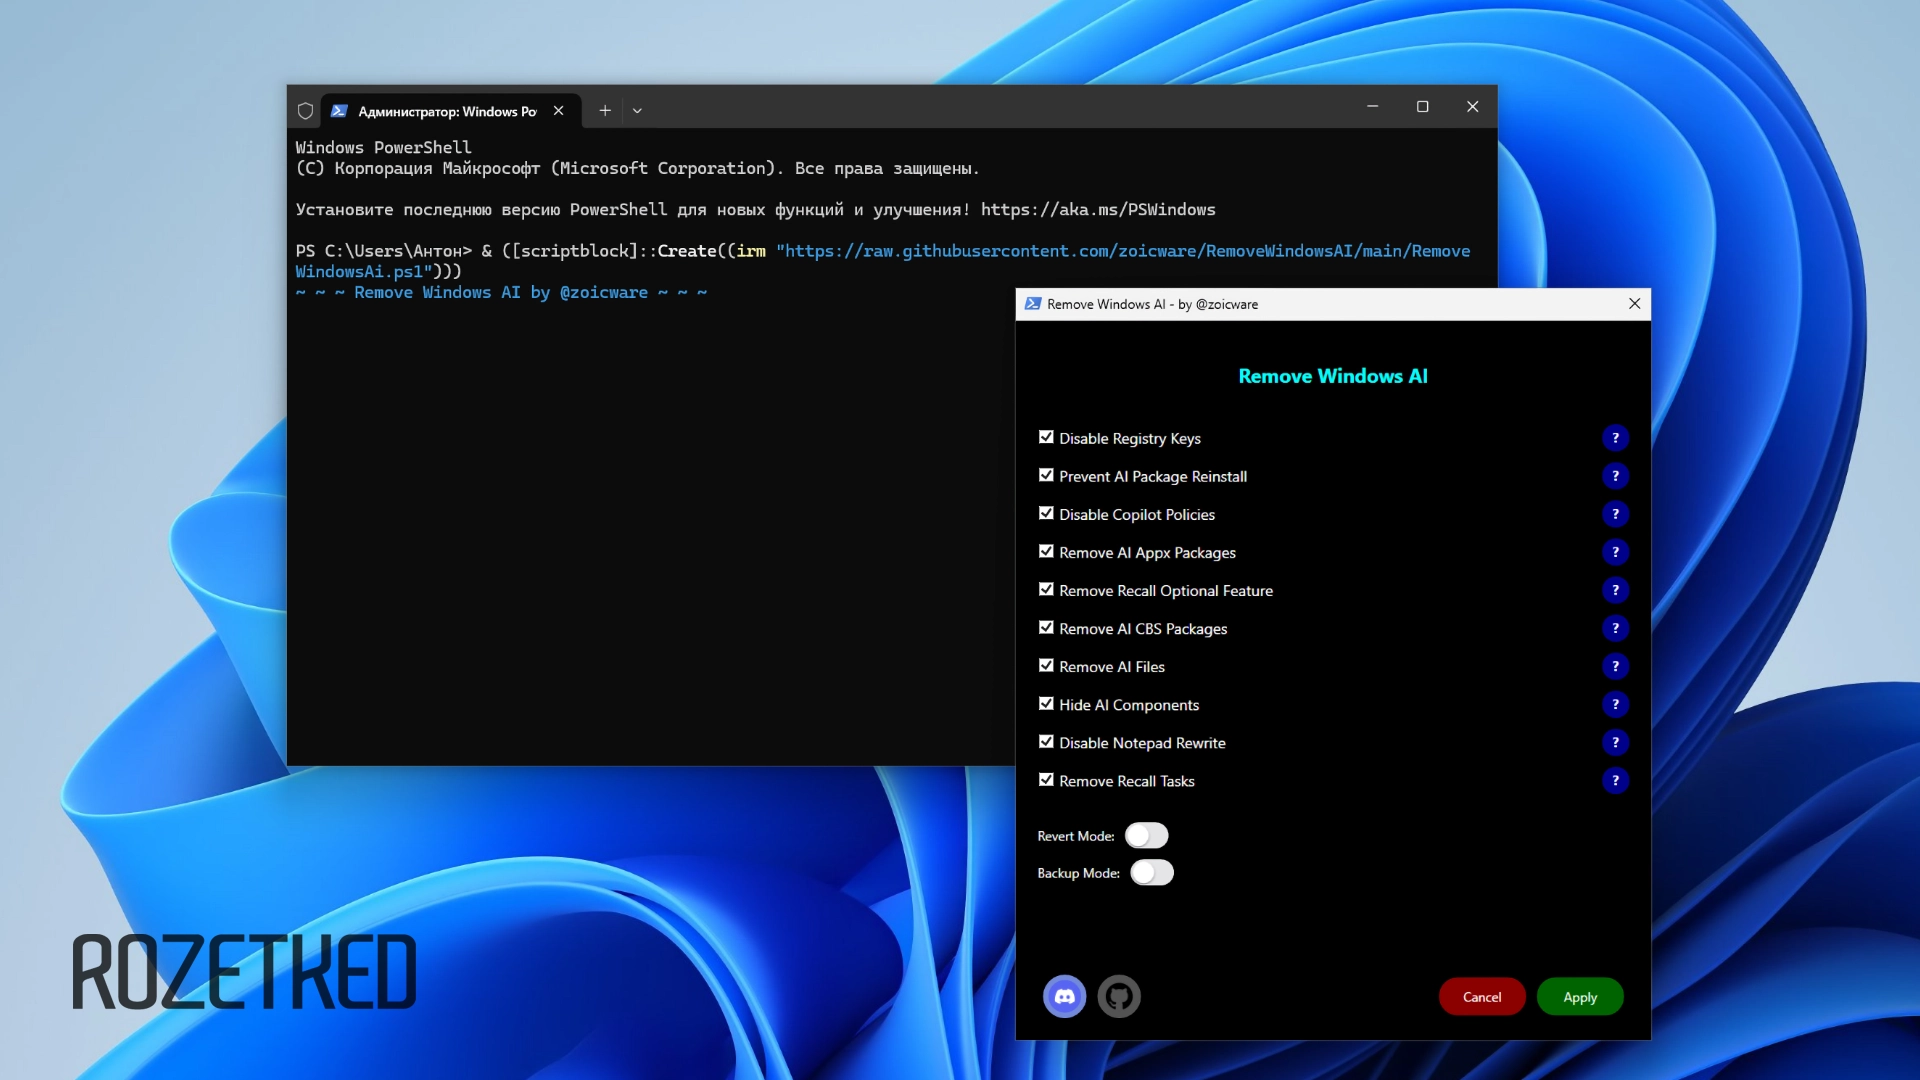The height and width of the screenshot is (1080, 1920).
Task: Click the PowerShell icon on the terminal tab
Action: coord(340,111)
